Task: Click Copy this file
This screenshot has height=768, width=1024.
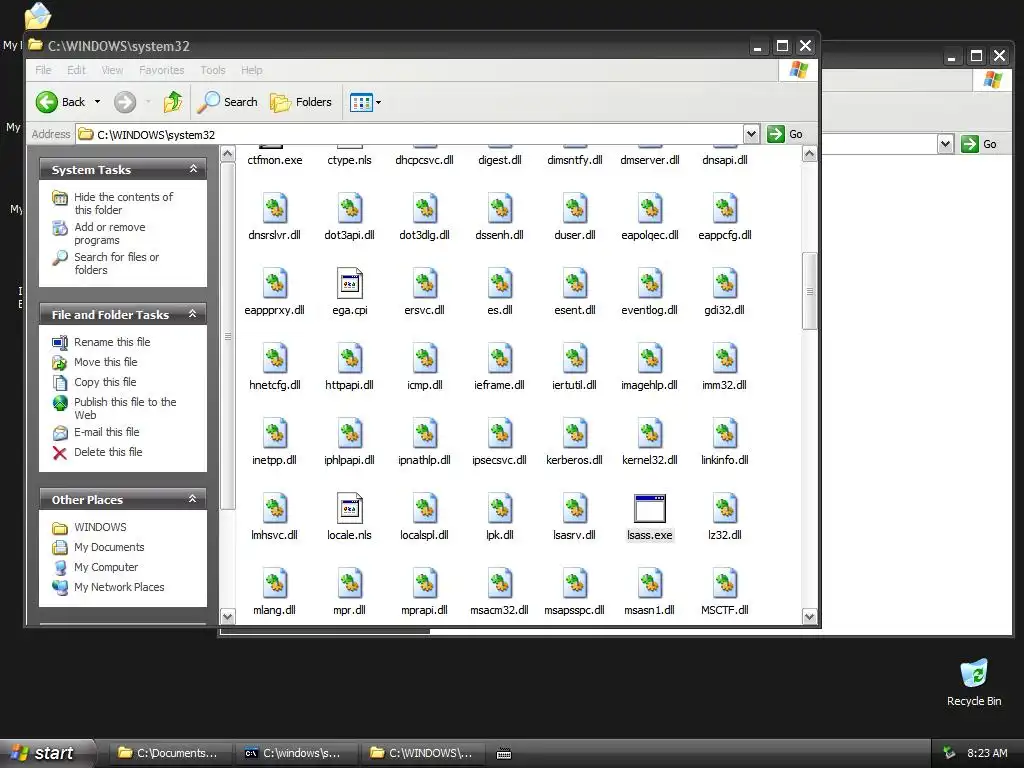Action: (104, 382)
